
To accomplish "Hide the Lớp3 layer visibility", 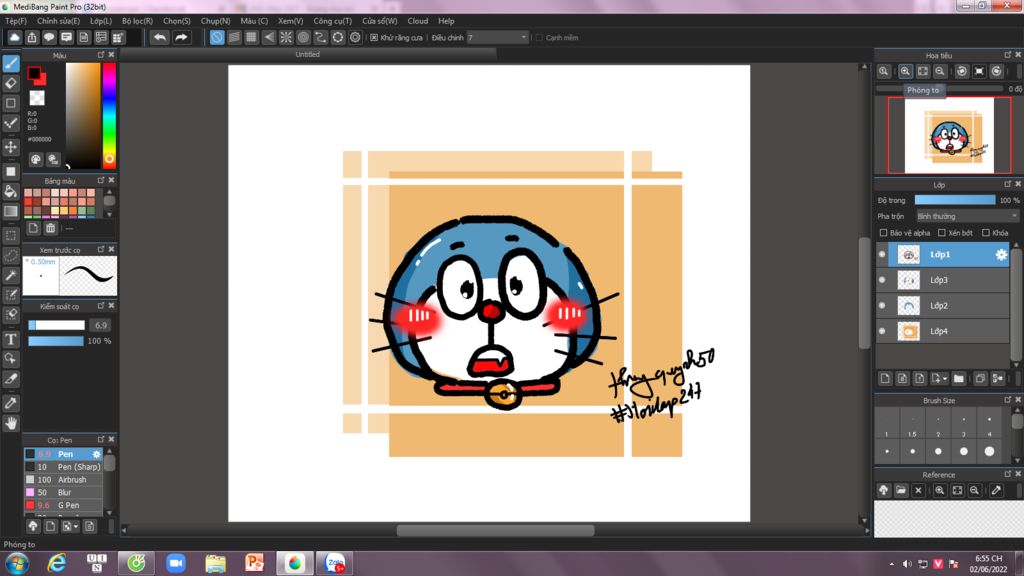I will tap(882, 280).
